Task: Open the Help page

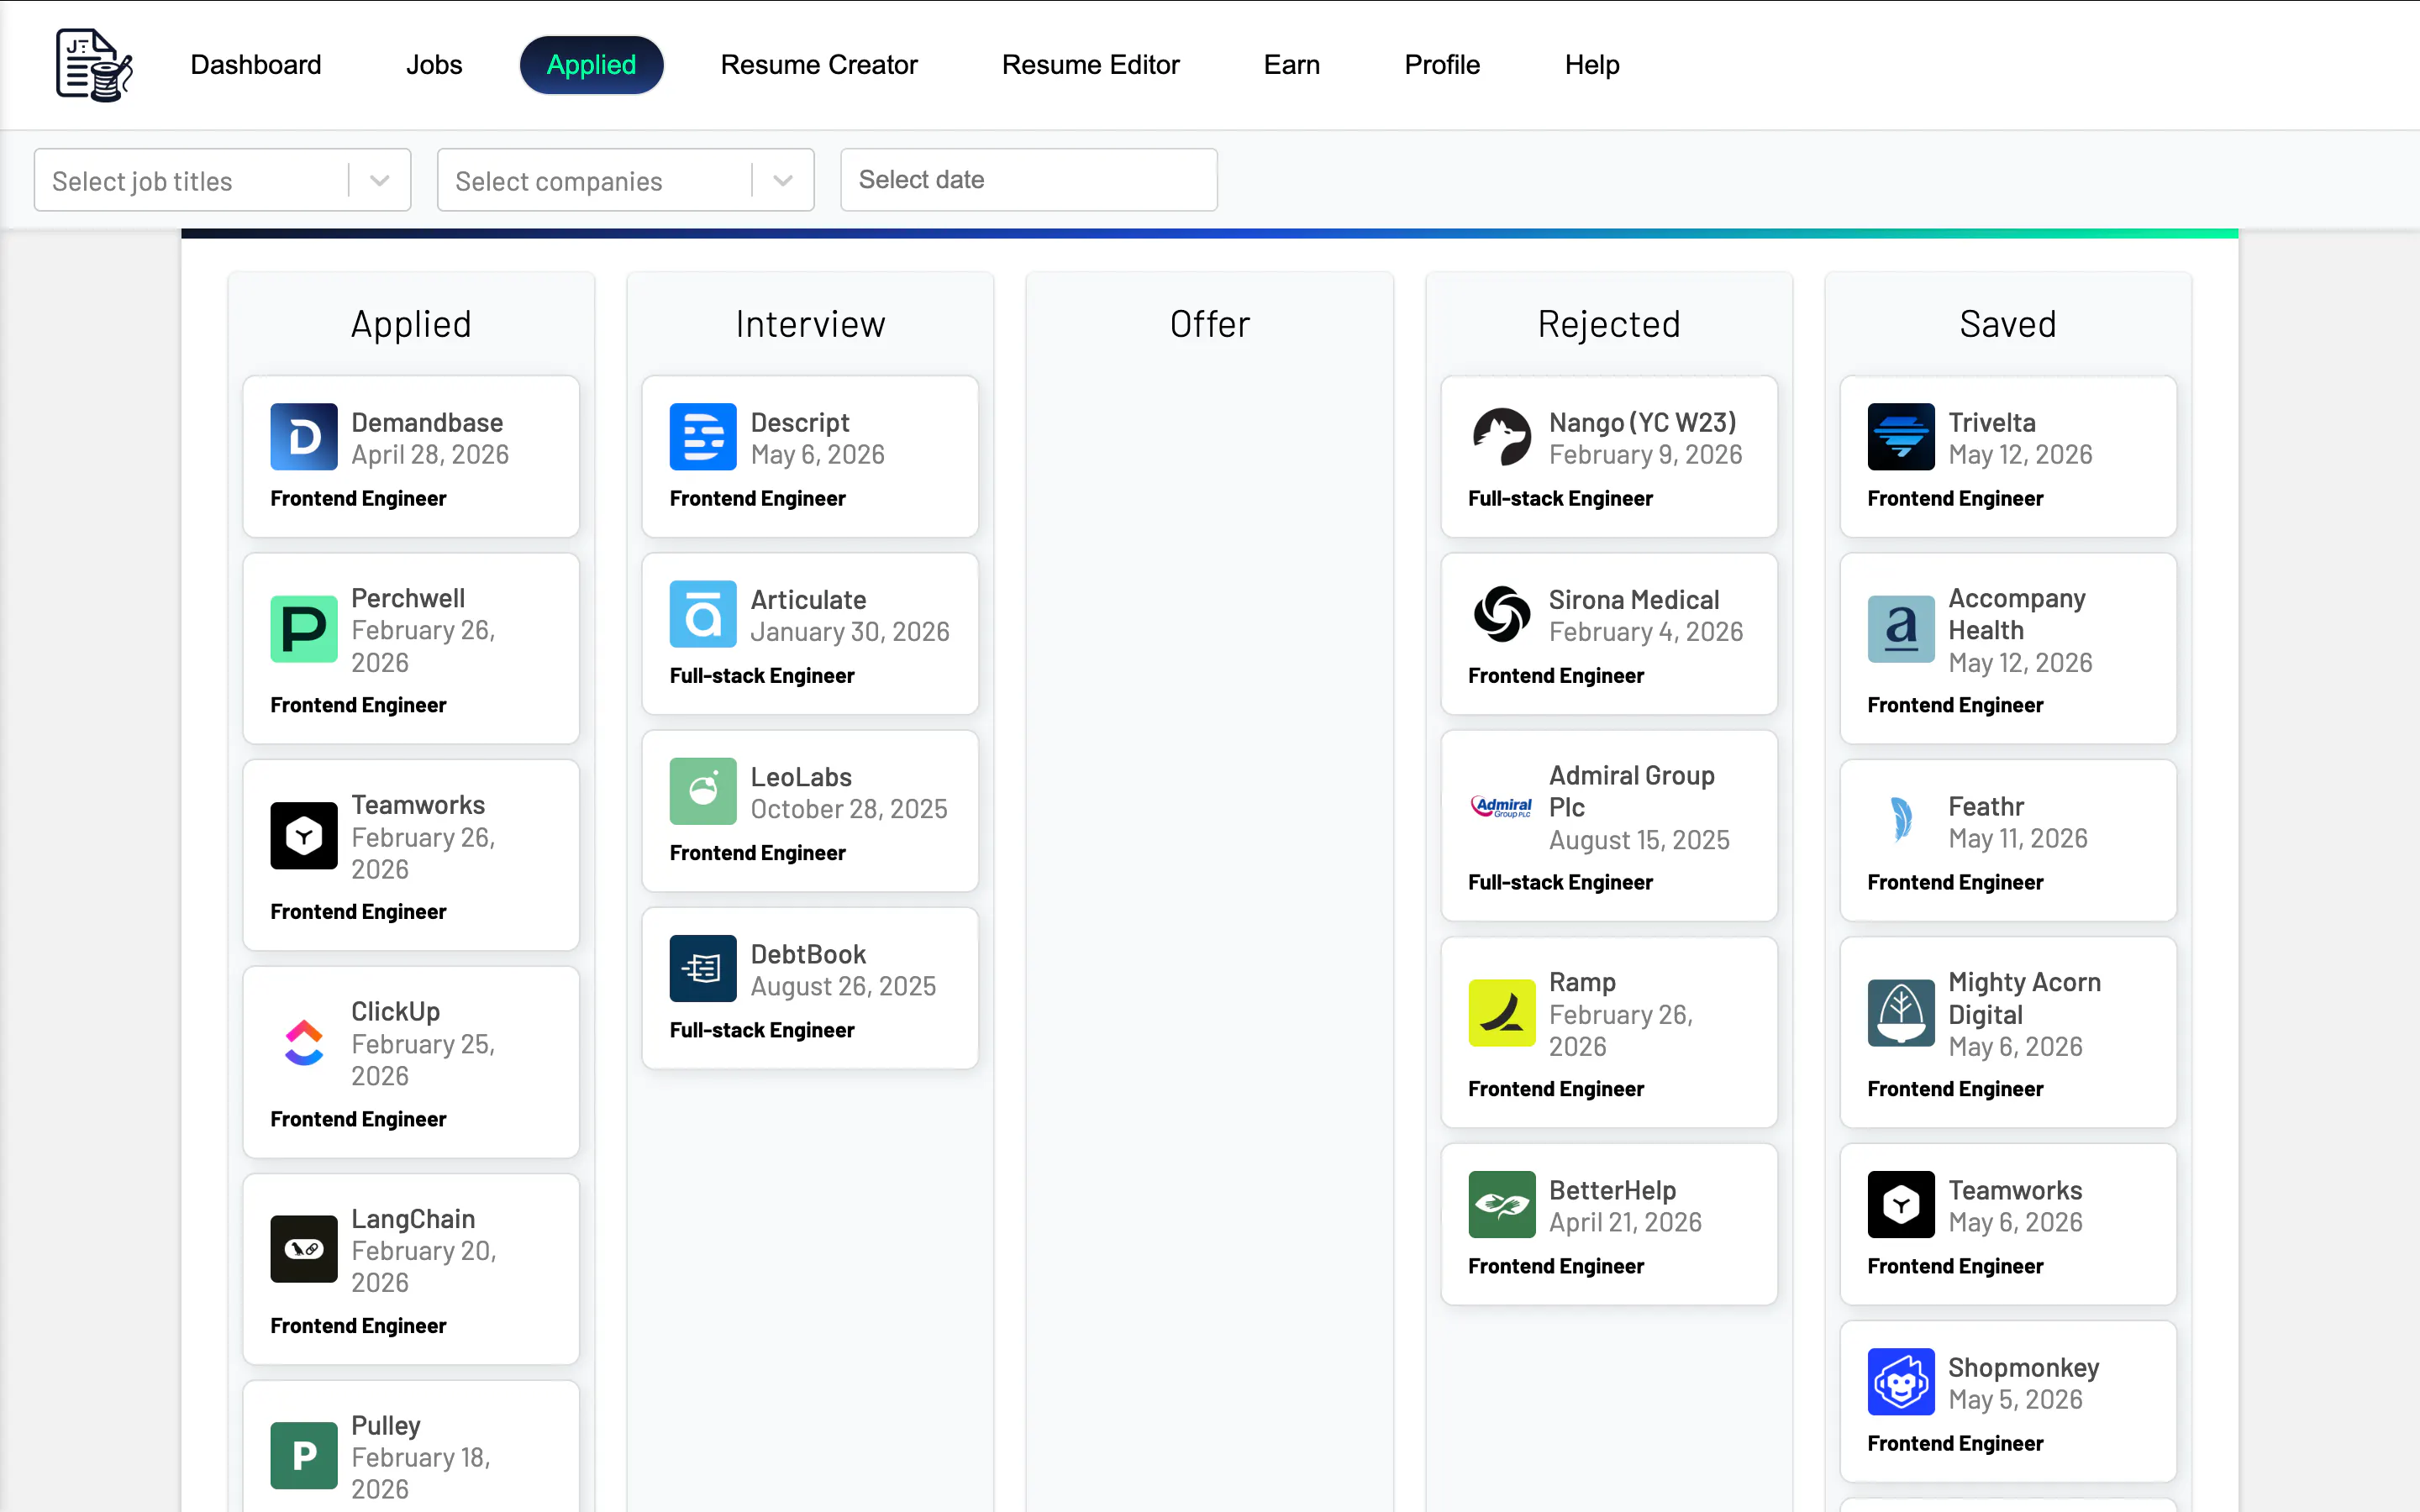Action: tap(1592, 65)
